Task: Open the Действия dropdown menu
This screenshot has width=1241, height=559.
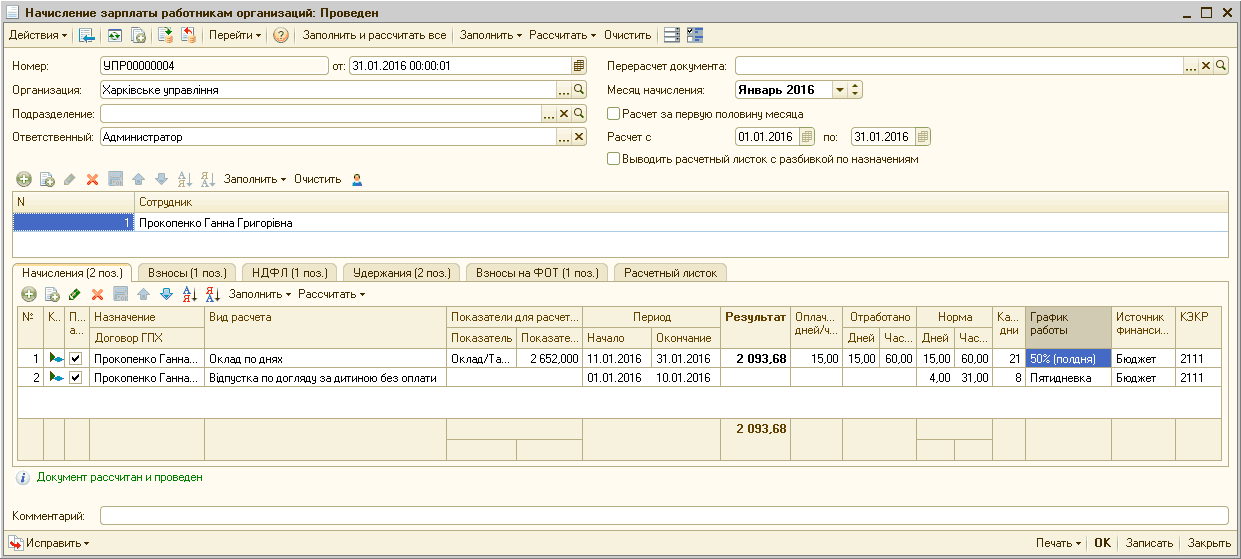Action: point(38,35)
